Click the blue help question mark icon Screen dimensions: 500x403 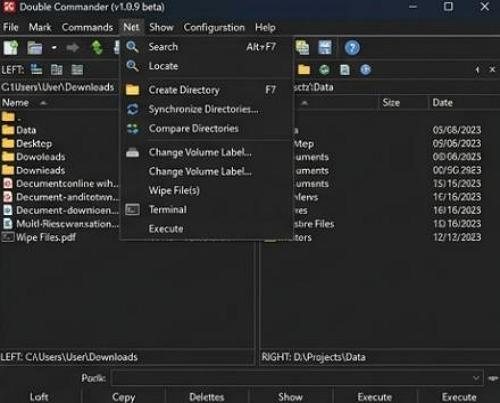pos(352,48)
